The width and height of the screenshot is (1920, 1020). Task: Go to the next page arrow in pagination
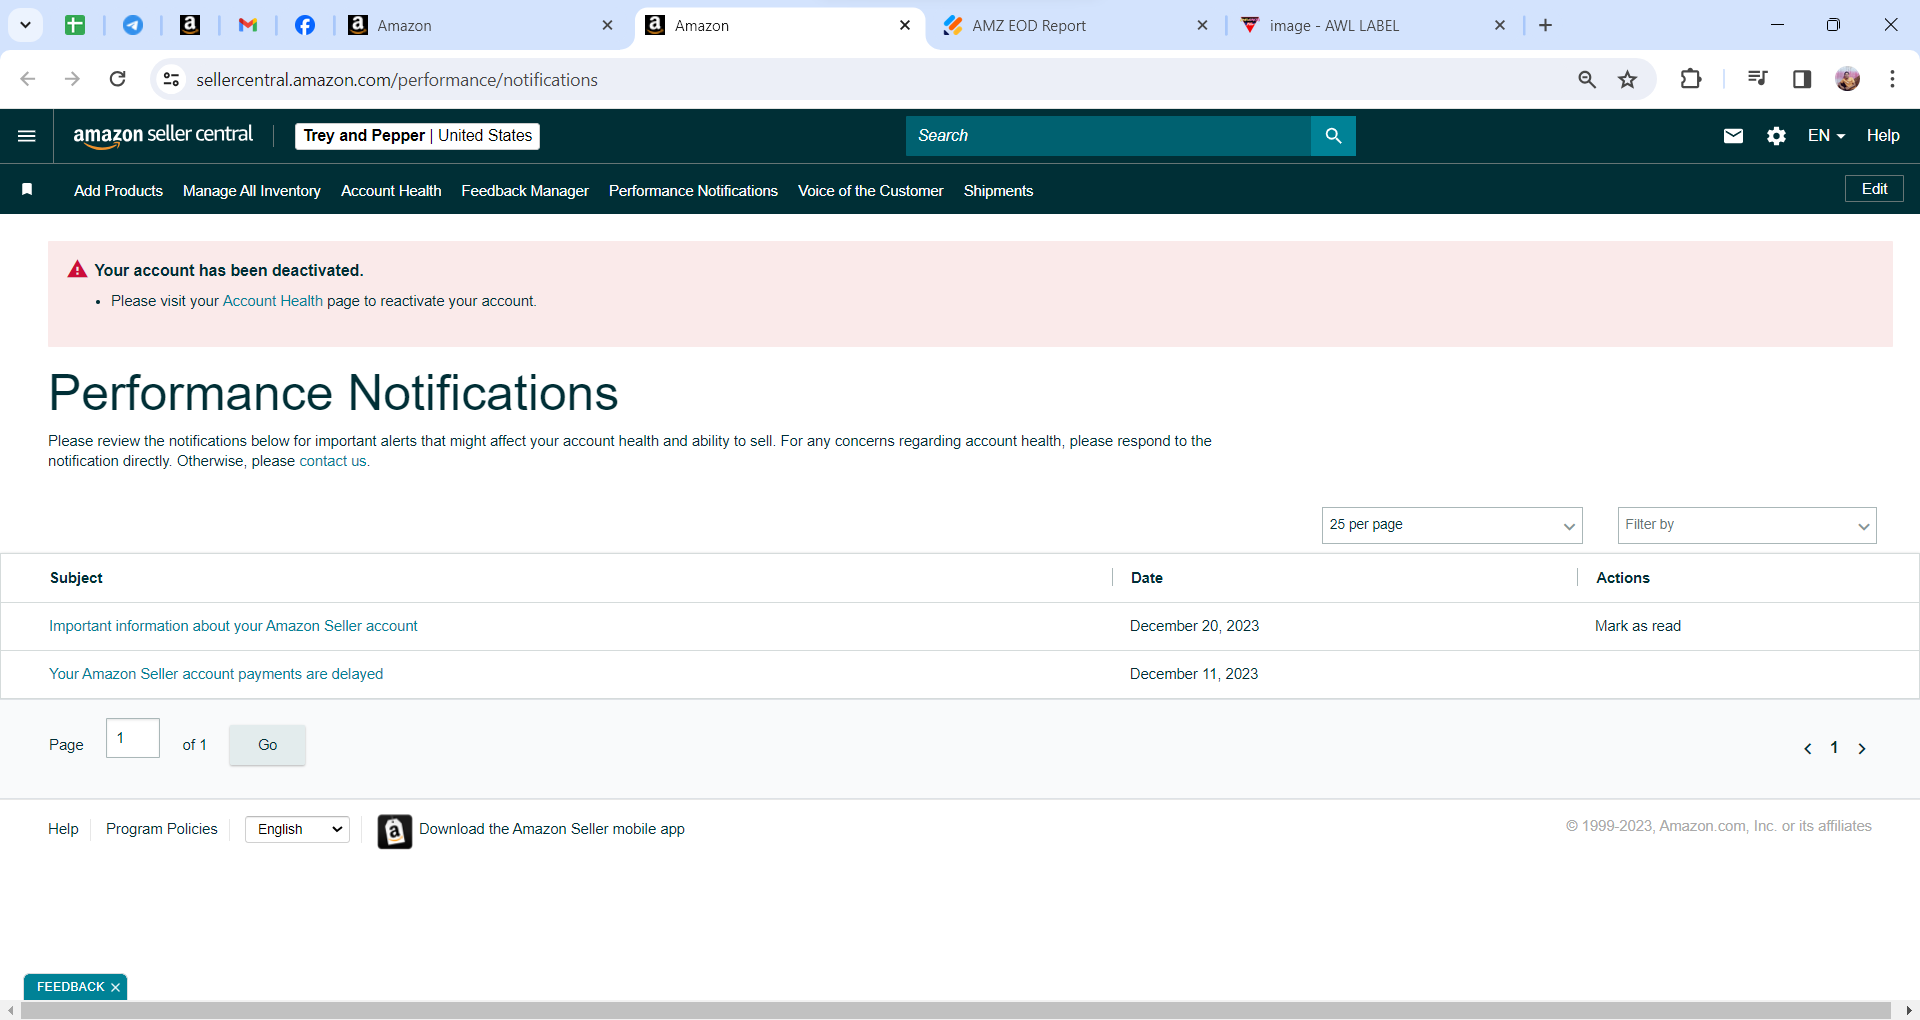tap(1862, 748)
